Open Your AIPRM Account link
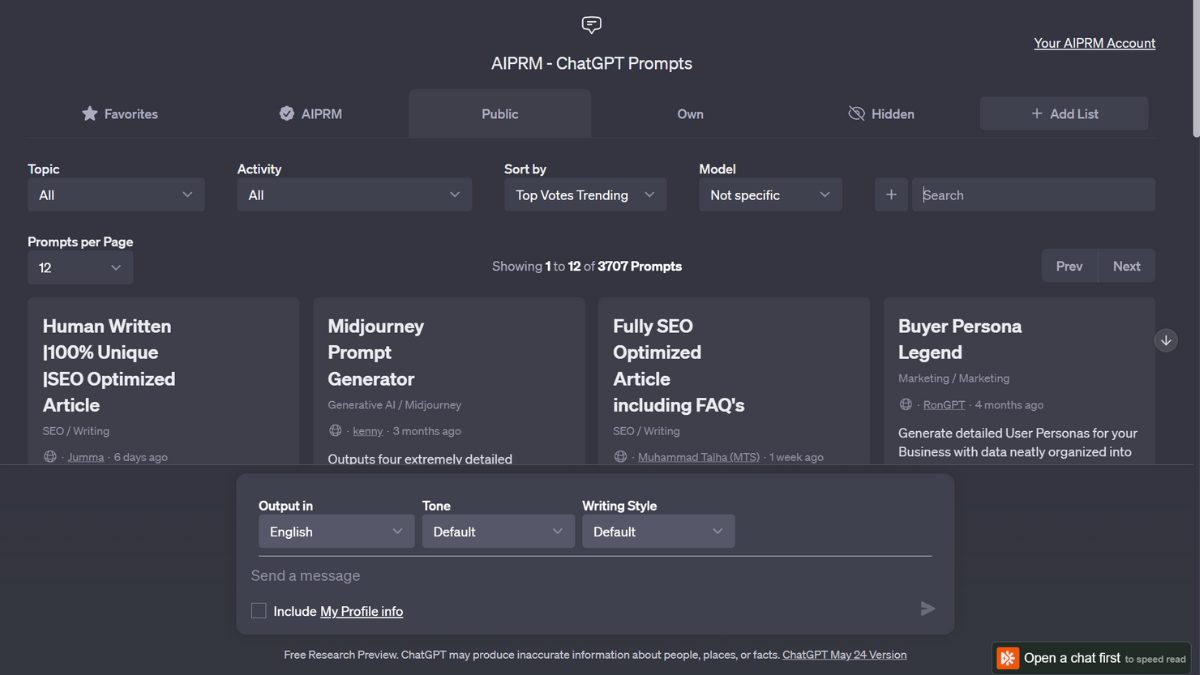This screenshot has height=675, width=1200. [1094, 43]
